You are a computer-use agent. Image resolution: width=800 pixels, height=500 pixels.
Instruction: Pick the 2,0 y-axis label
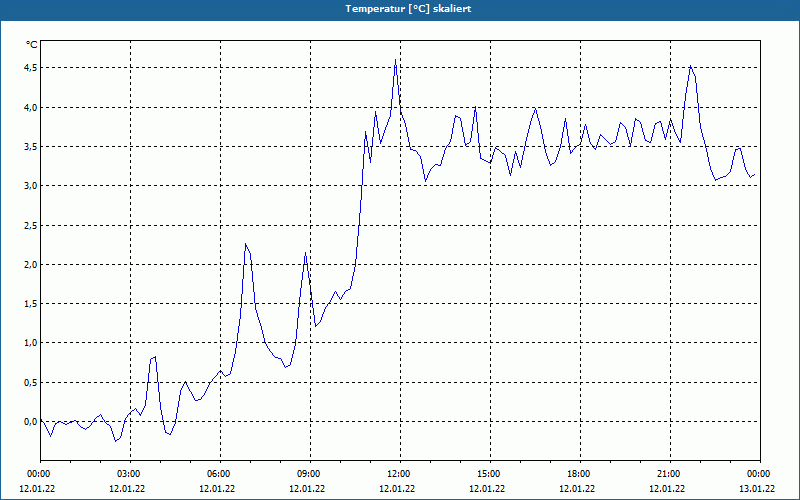coord(31,265)
